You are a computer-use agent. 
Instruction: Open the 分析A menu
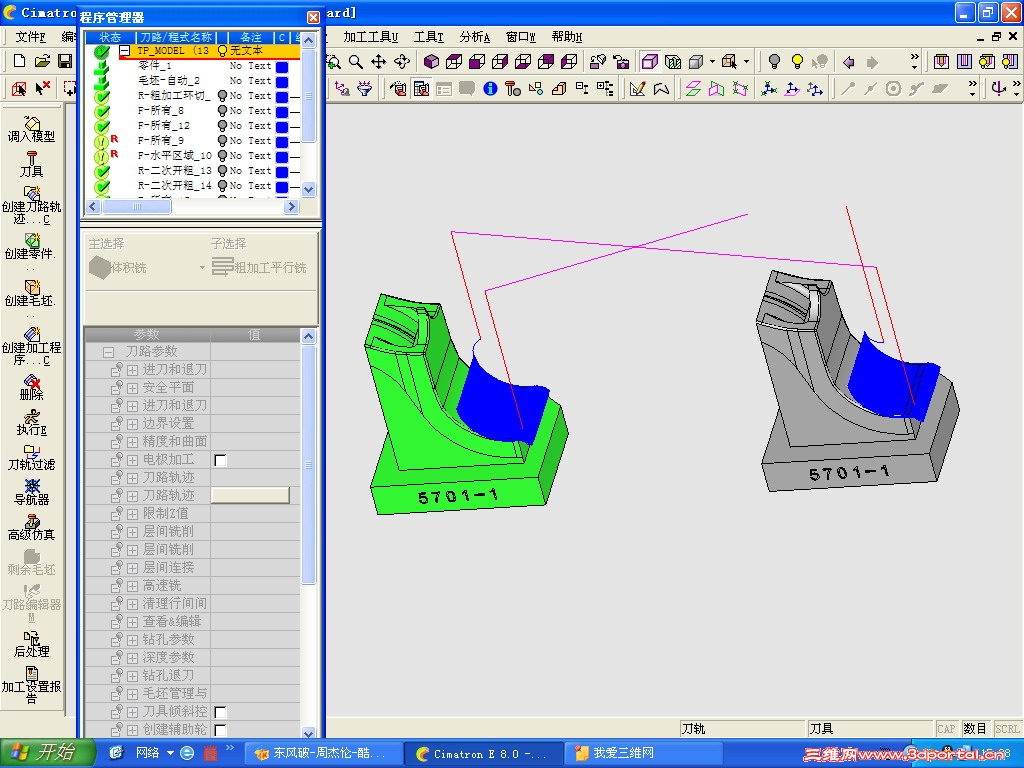(x=474, y=37)
